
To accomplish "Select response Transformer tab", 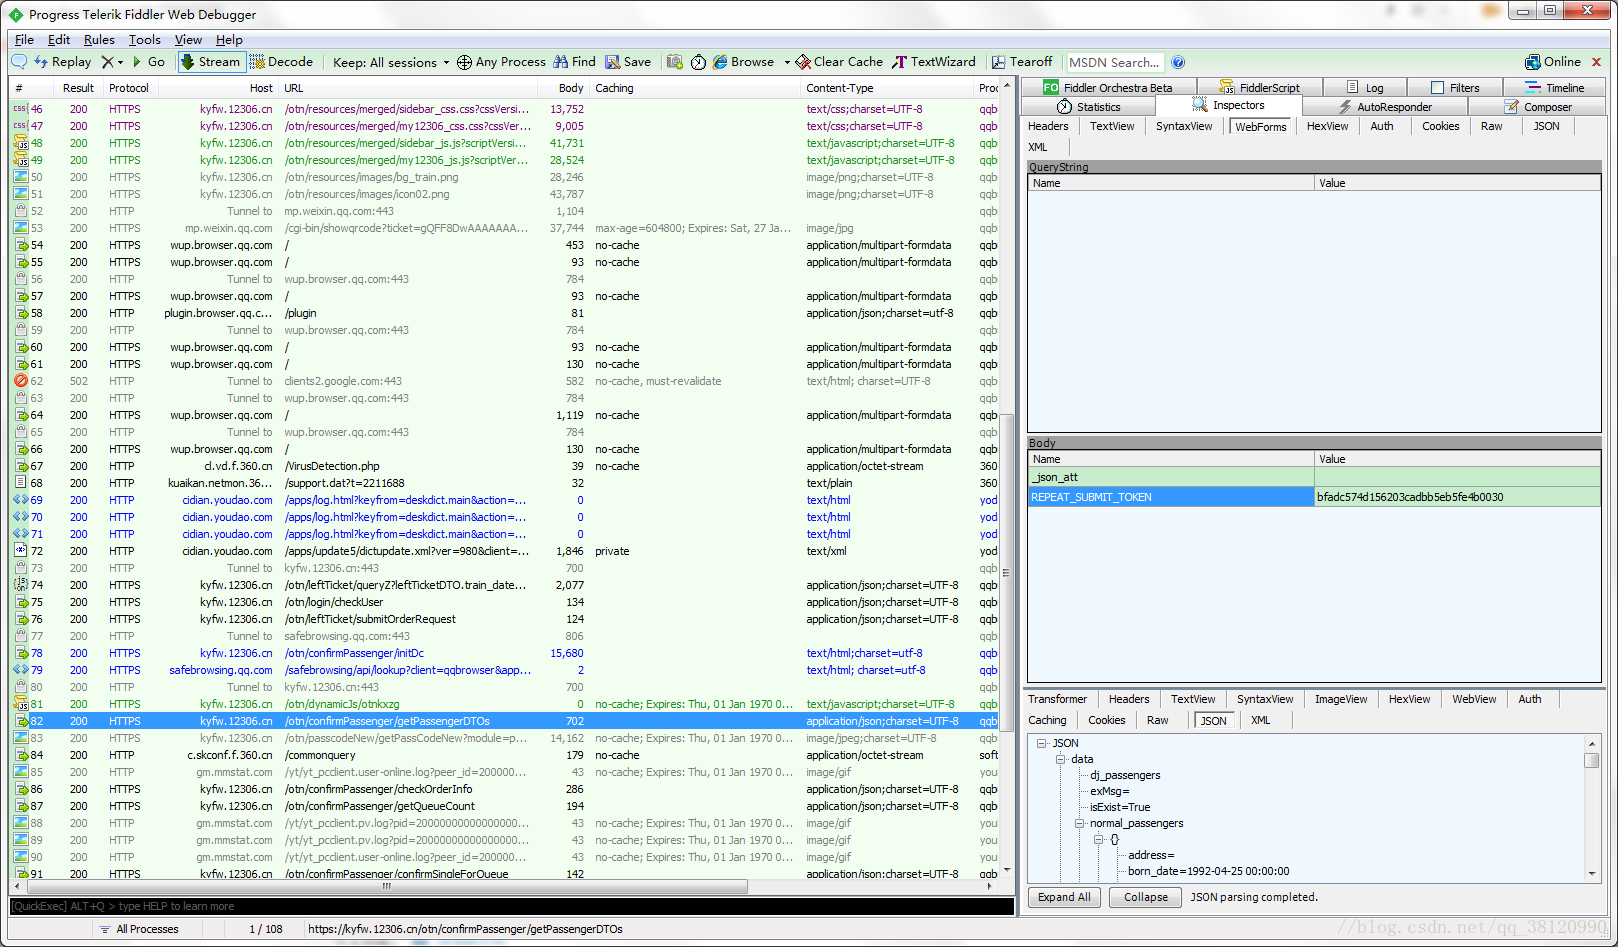I will click(x=1057, y=699).
